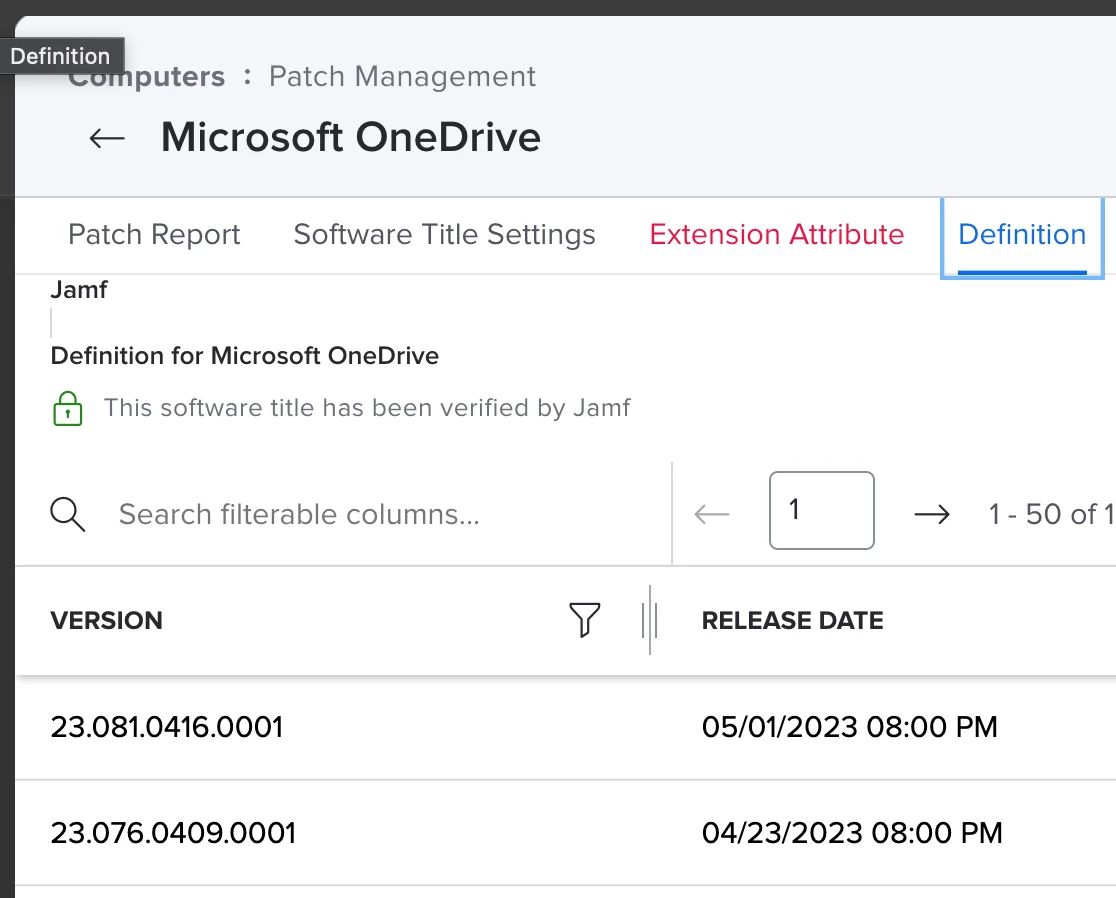Click release date 04/23/2023 08:00 PM

(852, 833)
